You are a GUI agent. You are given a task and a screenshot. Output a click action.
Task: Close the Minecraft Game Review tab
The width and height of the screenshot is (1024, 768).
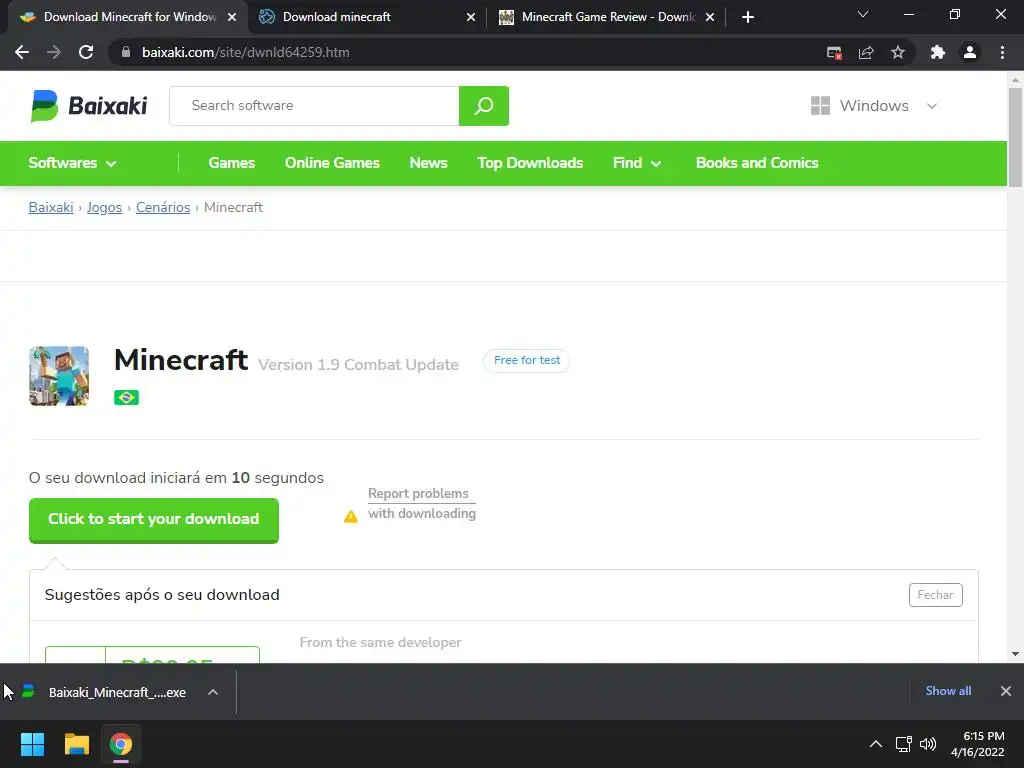pos(710,17)
